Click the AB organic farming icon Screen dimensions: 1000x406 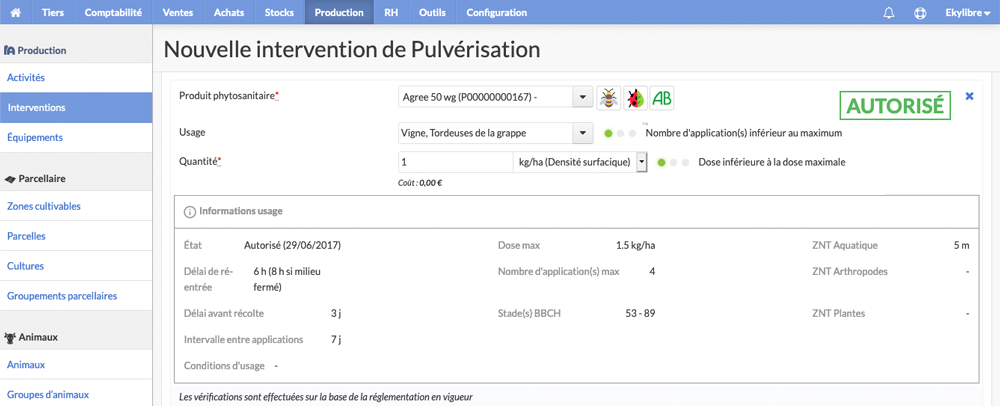[661, 98]
